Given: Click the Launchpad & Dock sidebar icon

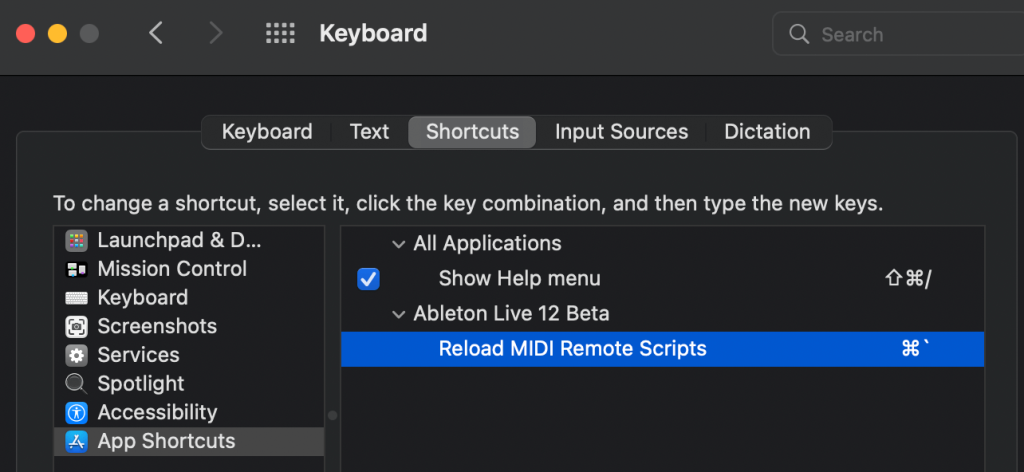Looking at the screenshot, I should tap(76, 240).
